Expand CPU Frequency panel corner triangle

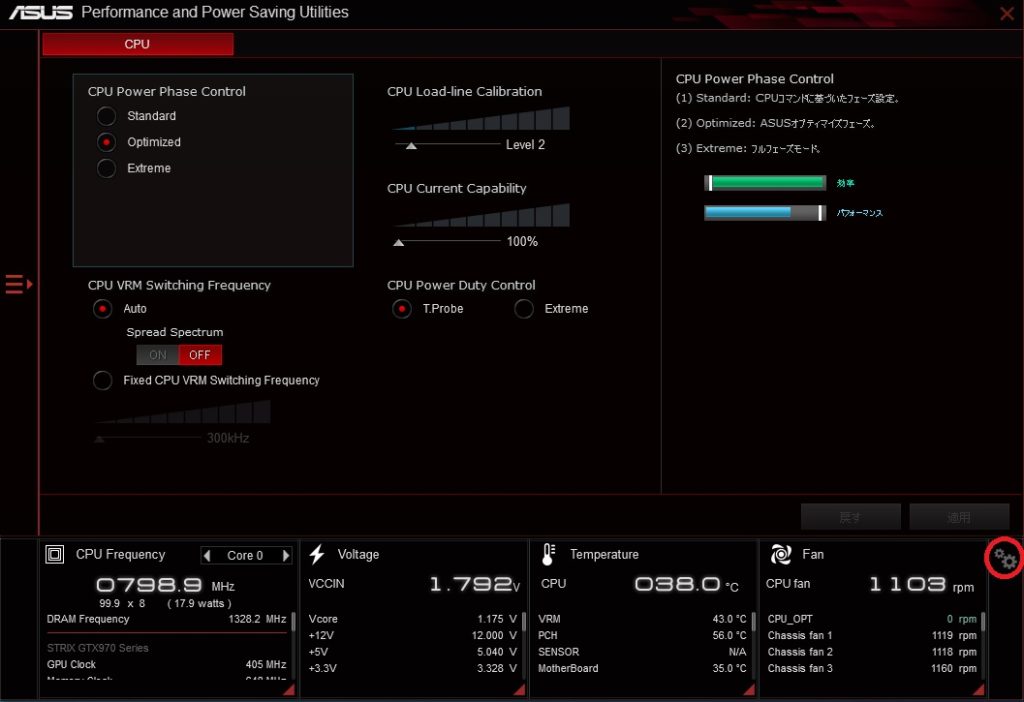pos(289,690)
